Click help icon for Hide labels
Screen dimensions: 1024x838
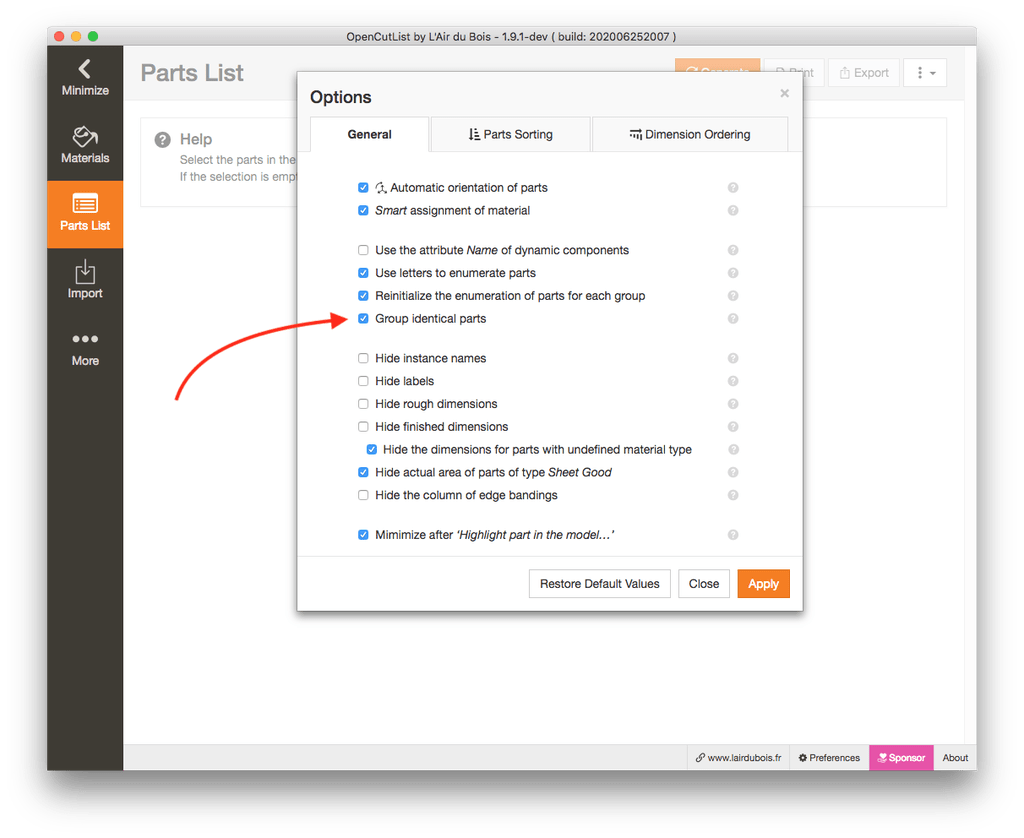click(x=733, y=381)
